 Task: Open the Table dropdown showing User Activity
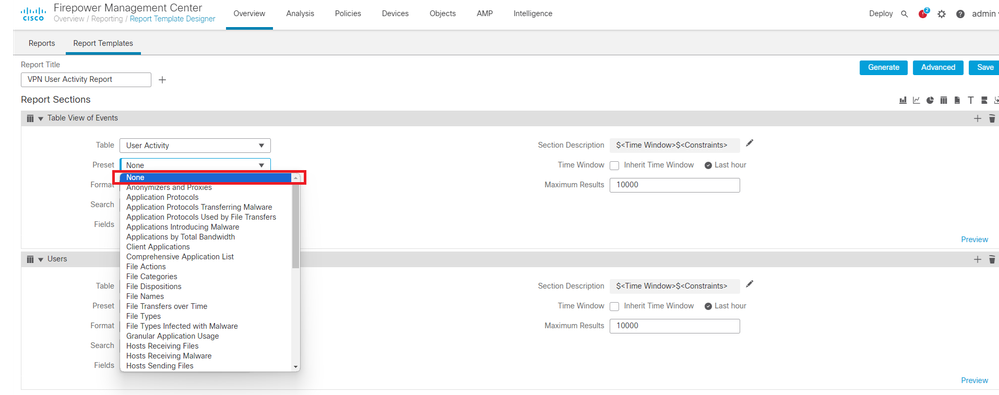pyautogui.click(x=195, y=145)
